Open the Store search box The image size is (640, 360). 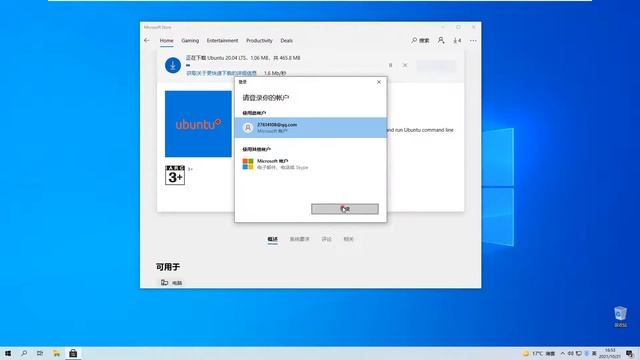click(420, 40)
